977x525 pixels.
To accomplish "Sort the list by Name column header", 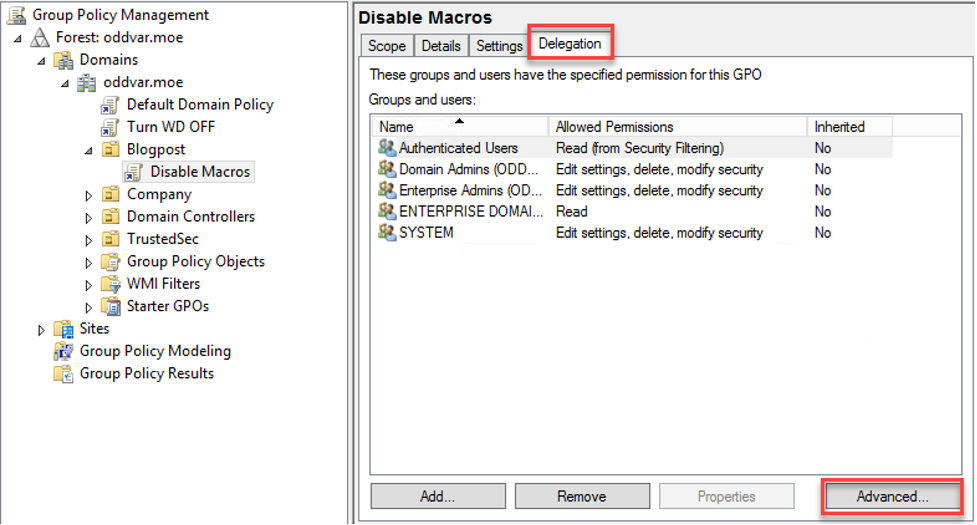I will coord(460,126).
